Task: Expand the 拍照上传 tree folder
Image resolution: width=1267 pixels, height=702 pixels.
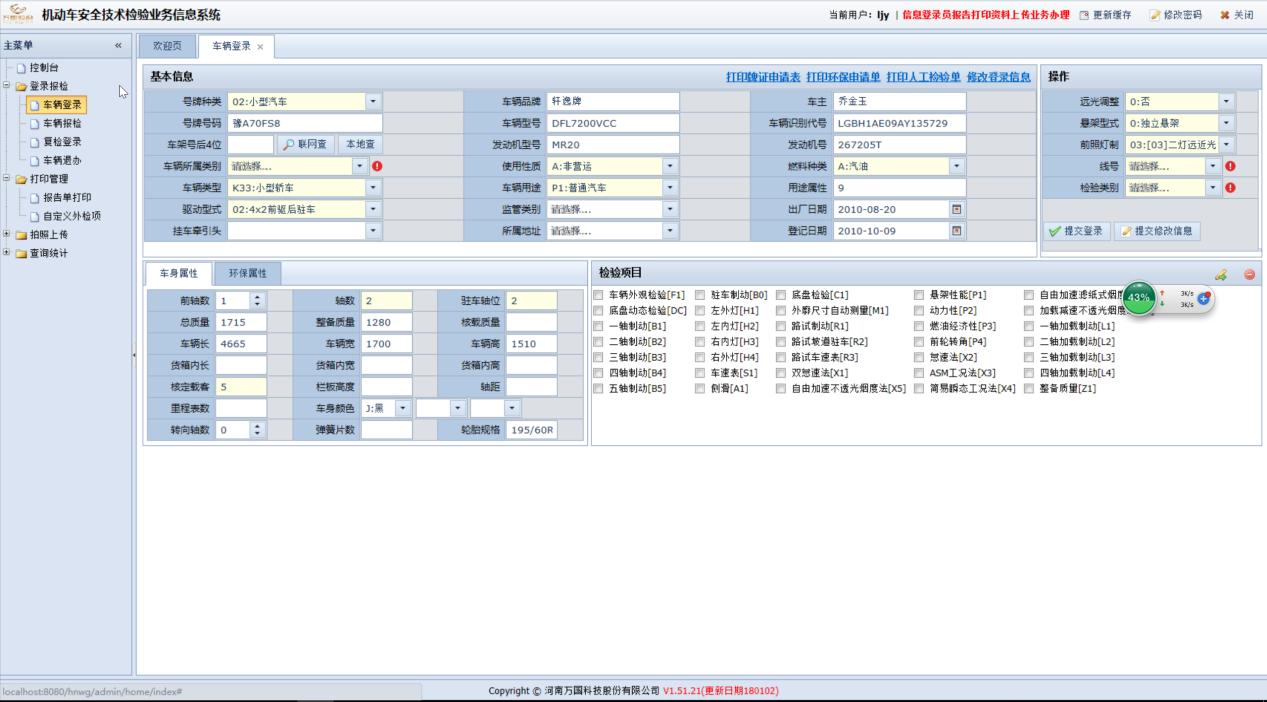Action: point(7,234)
